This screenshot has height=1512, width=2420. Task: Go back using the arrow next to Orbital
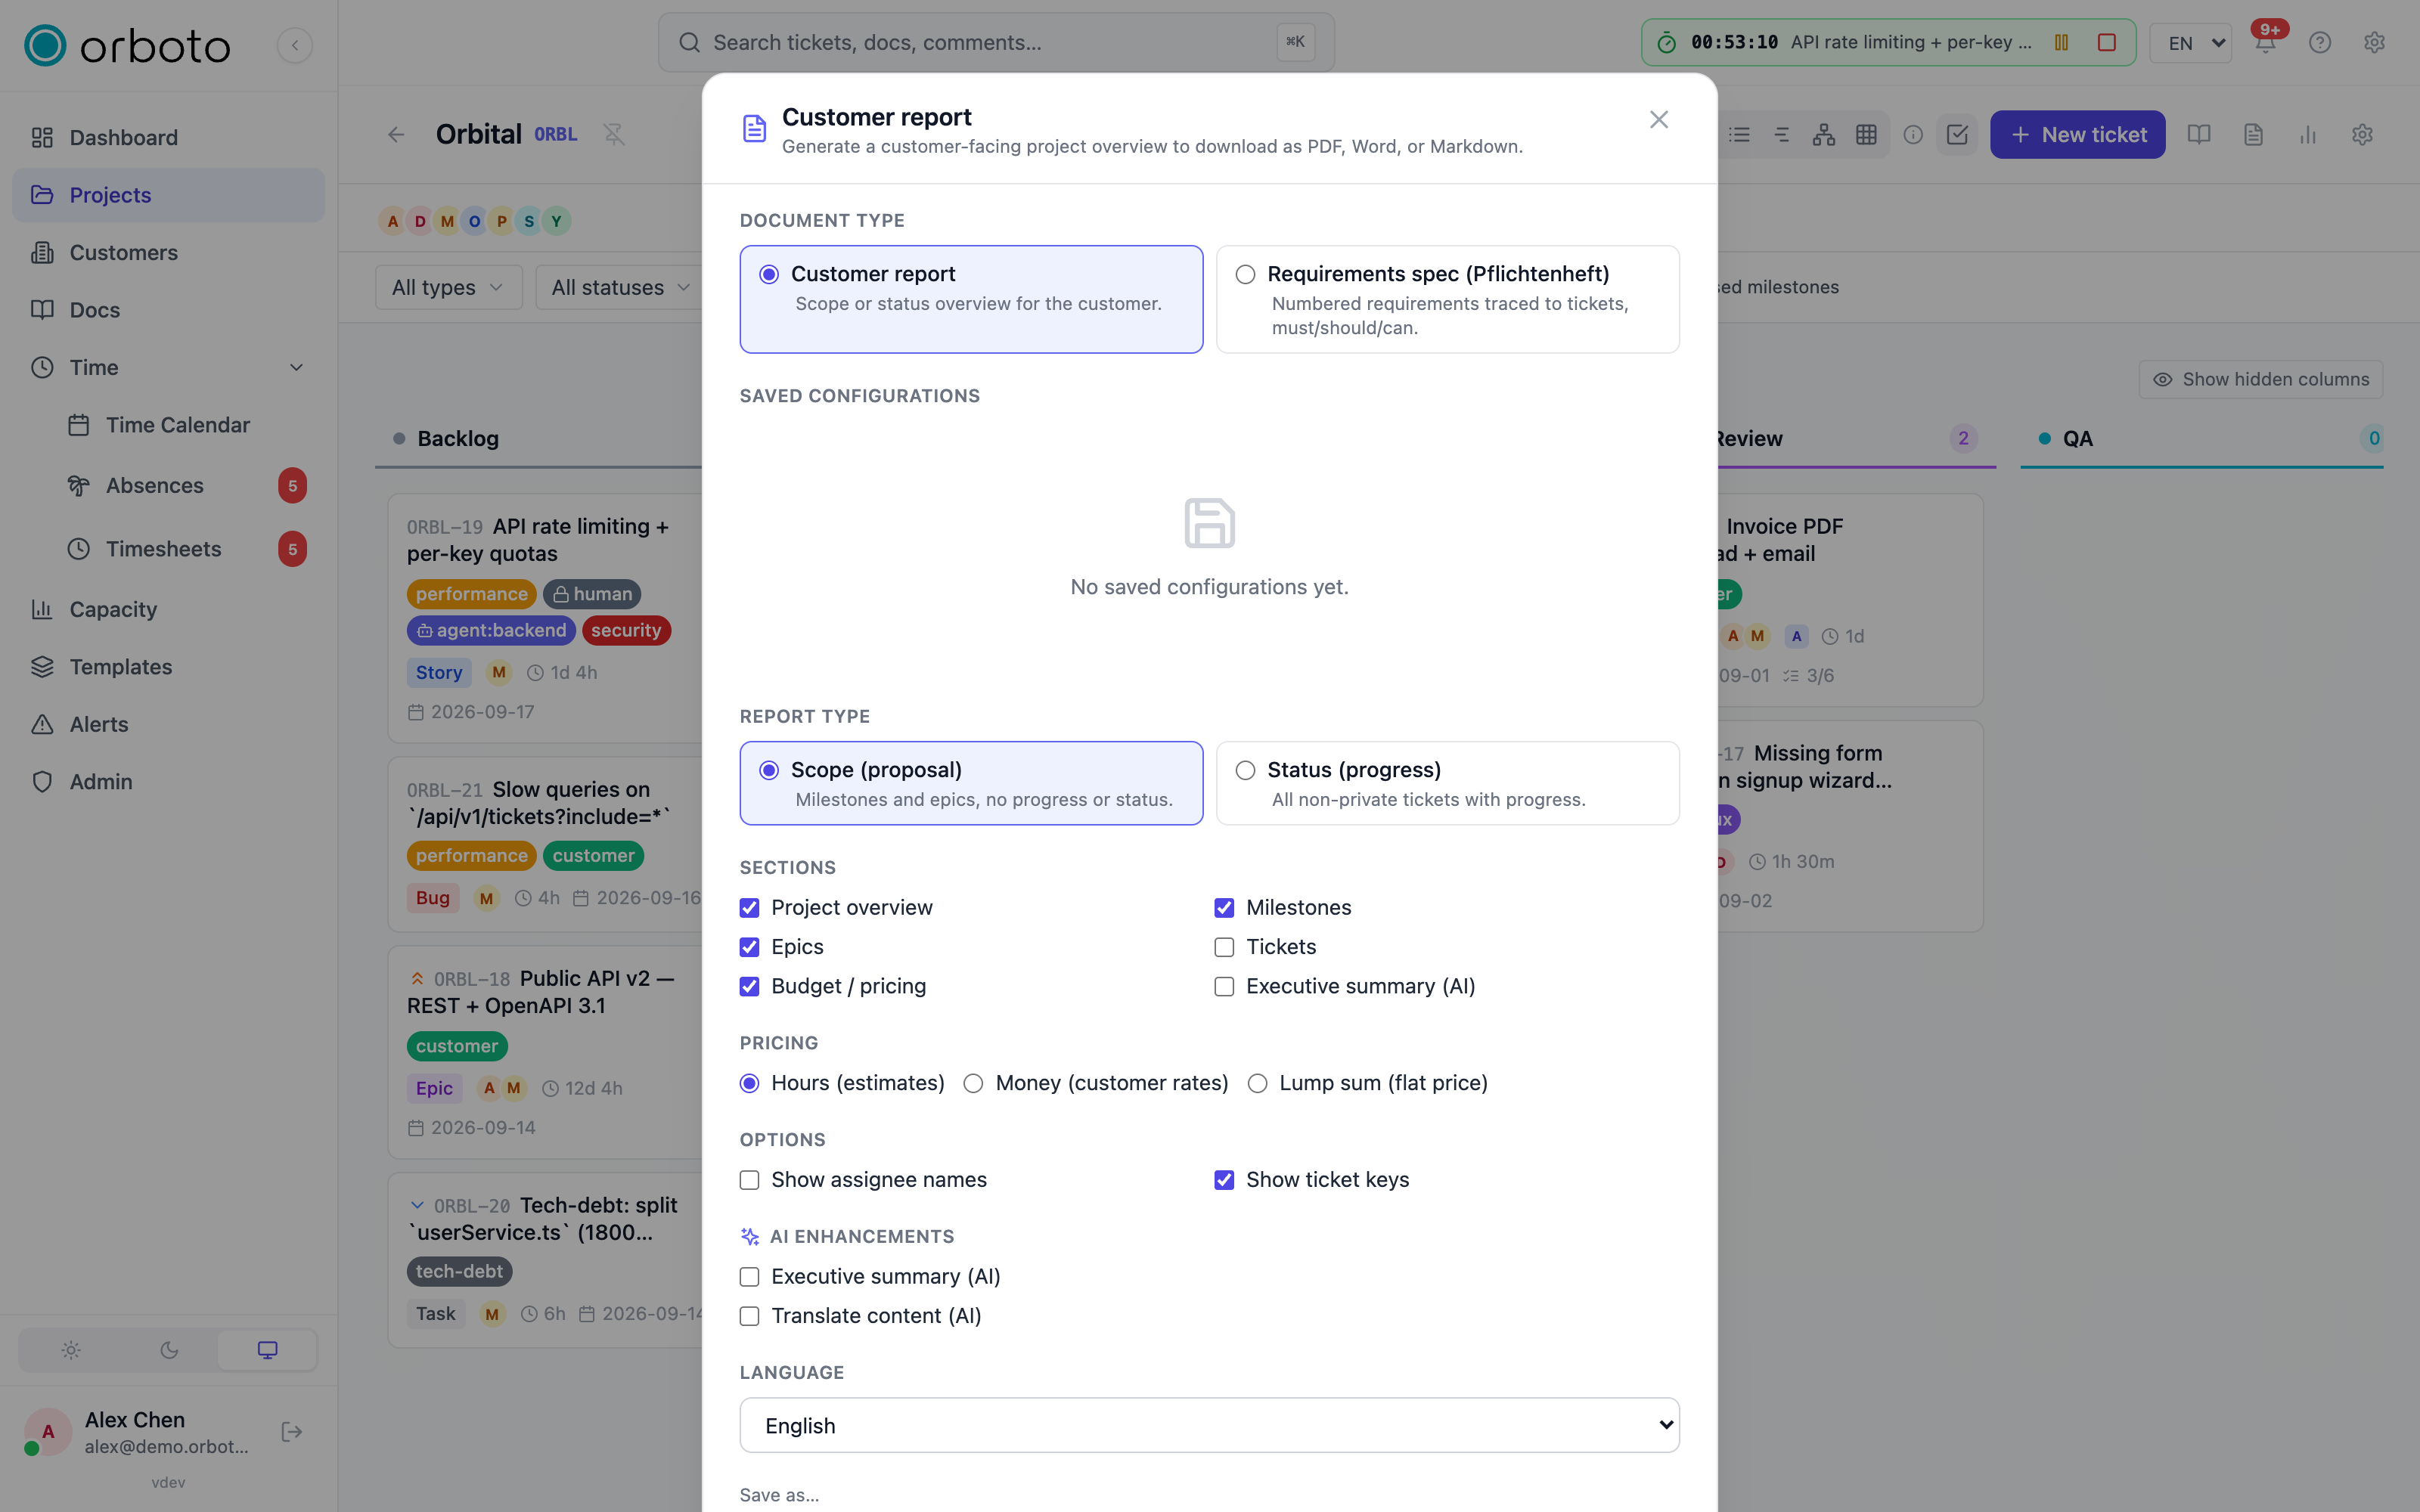click(397, 134)
